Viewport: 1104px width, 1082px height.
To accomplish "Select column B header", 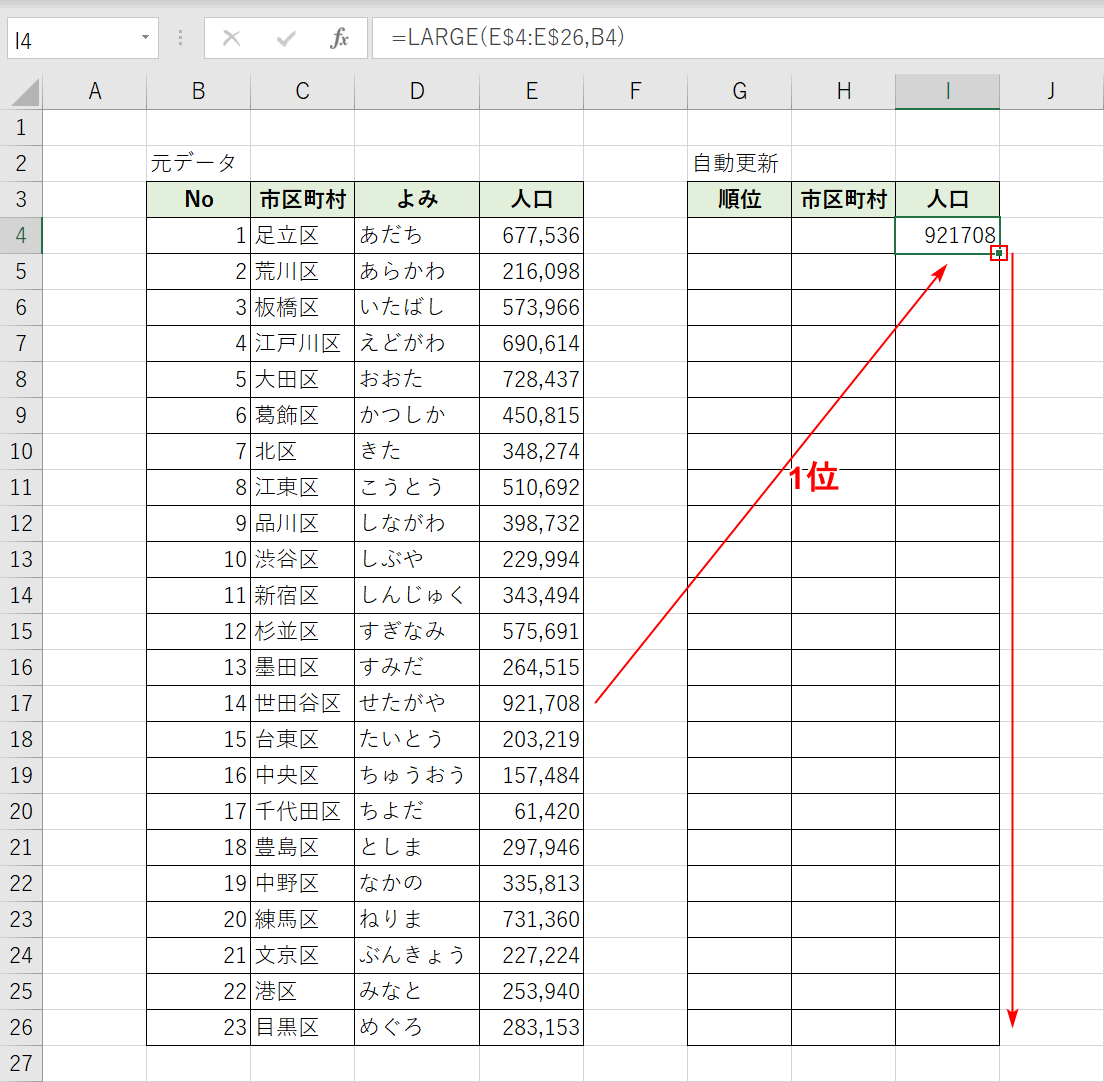I will coord(199,92).
